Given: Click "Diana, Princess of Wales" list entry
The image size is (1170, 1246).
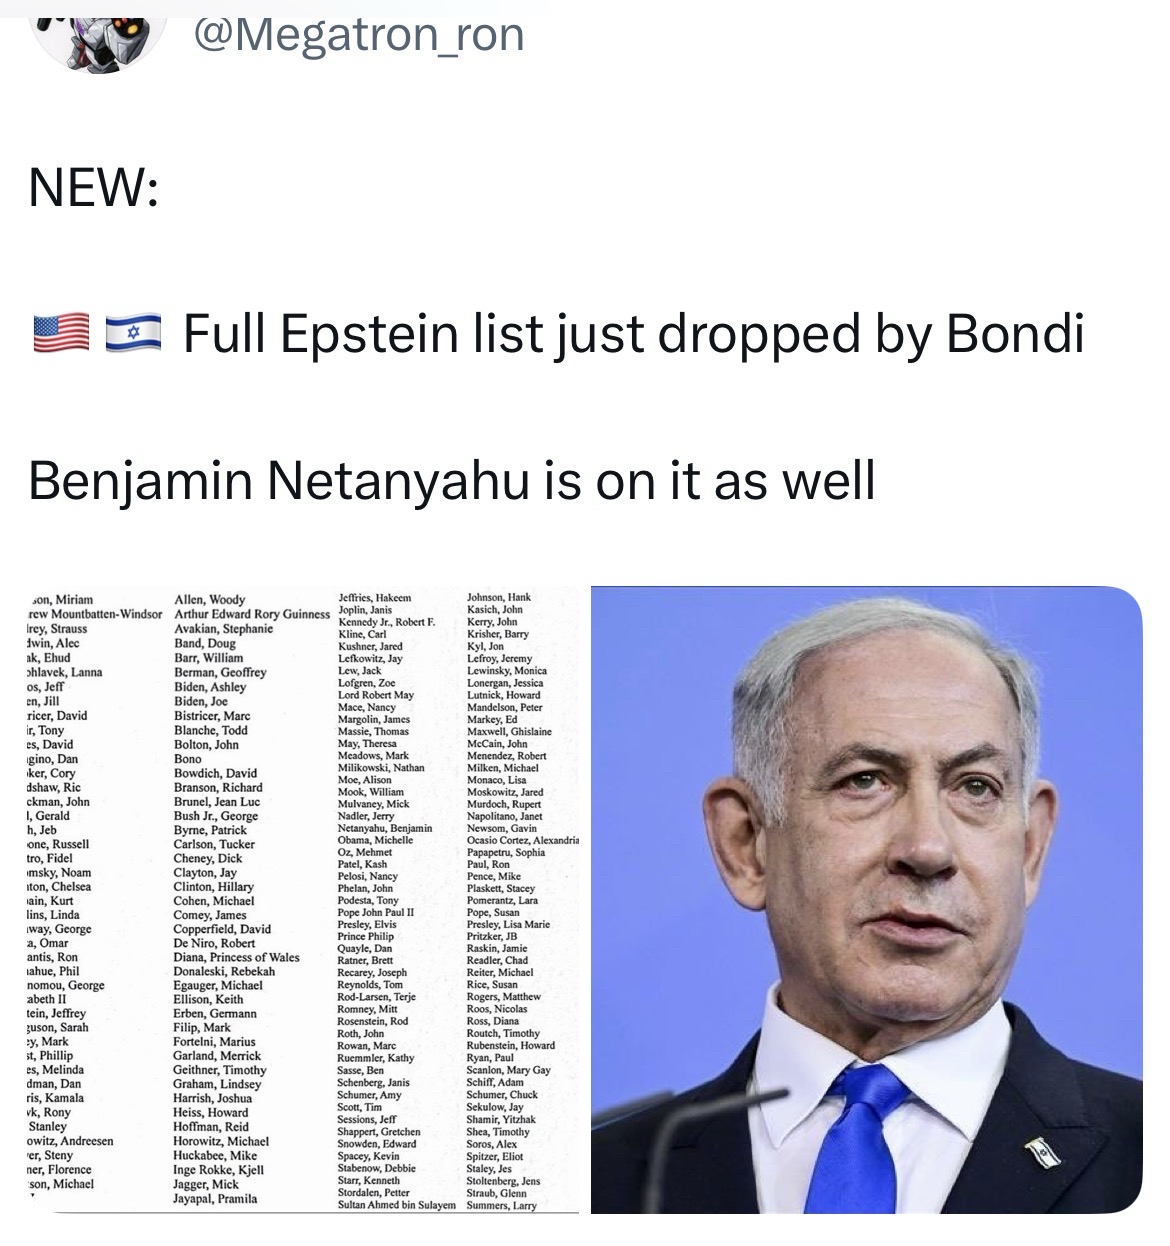Looking at the screenshot, I should [236, 957].
